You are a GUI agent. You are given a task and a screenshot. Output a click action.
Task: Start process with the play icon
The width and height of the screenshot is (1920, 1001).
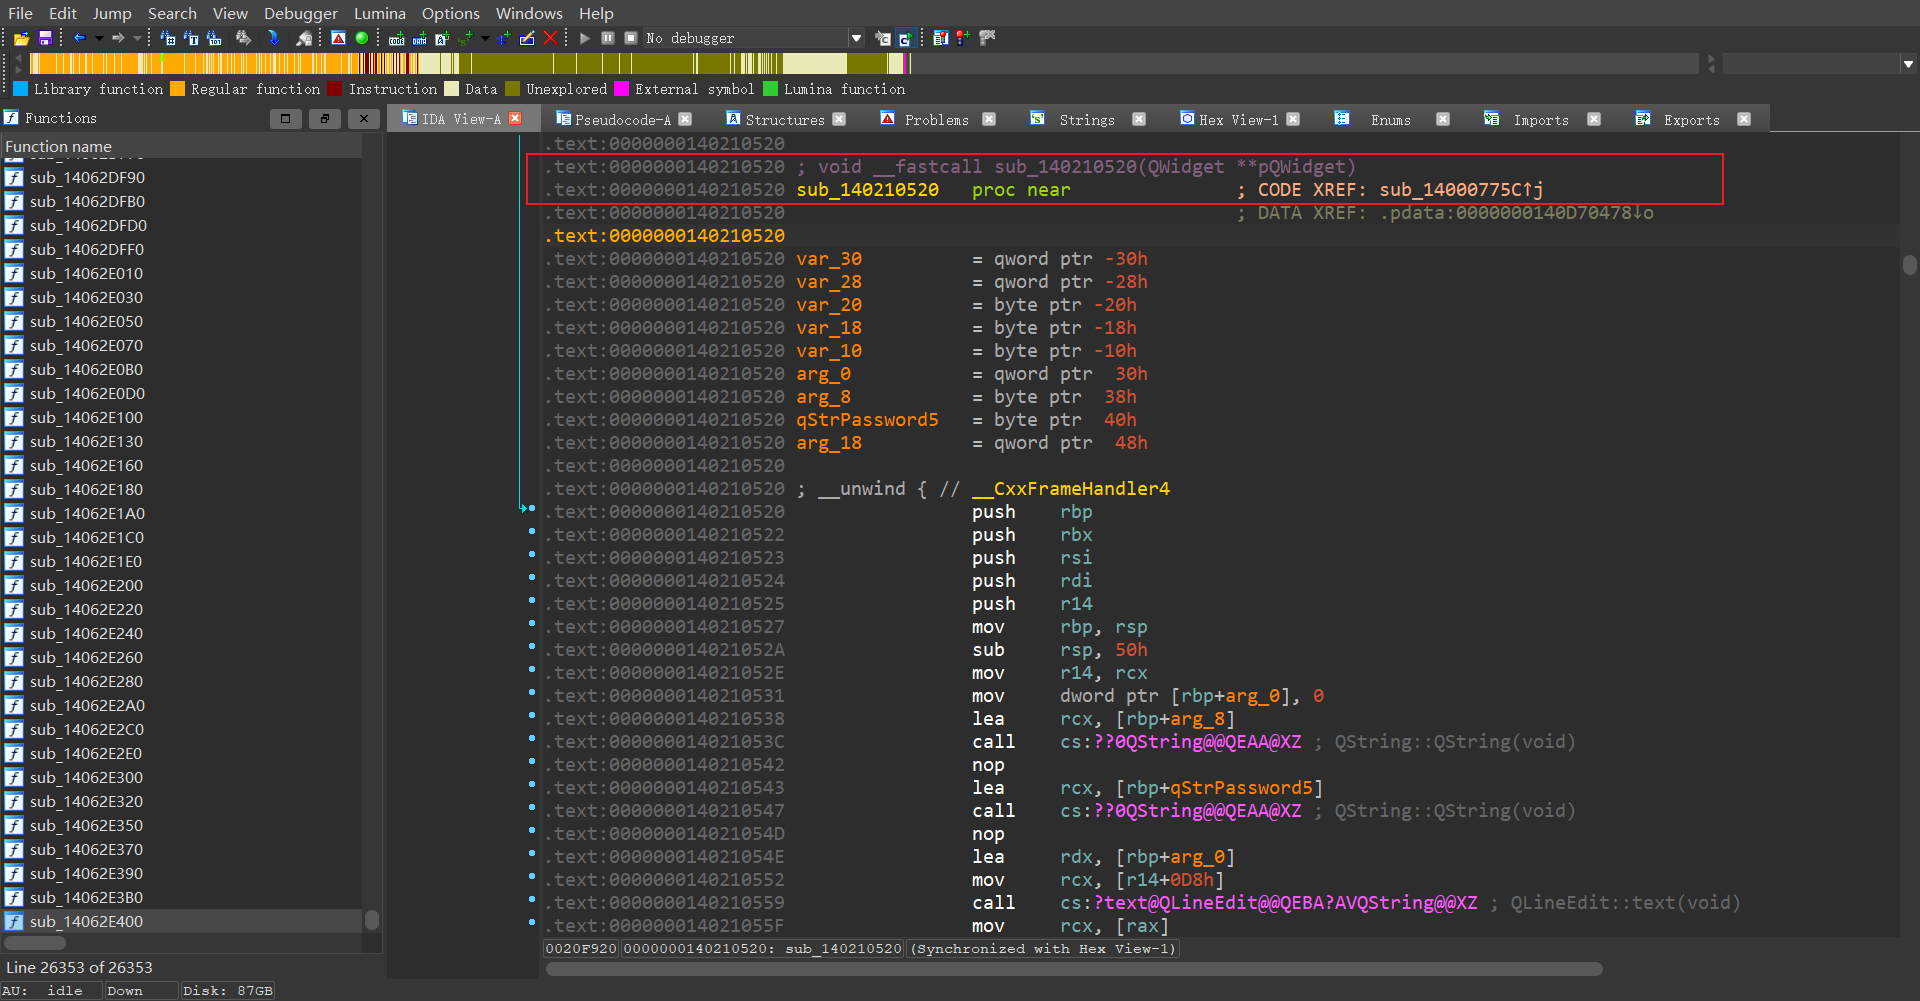[585, 38]
